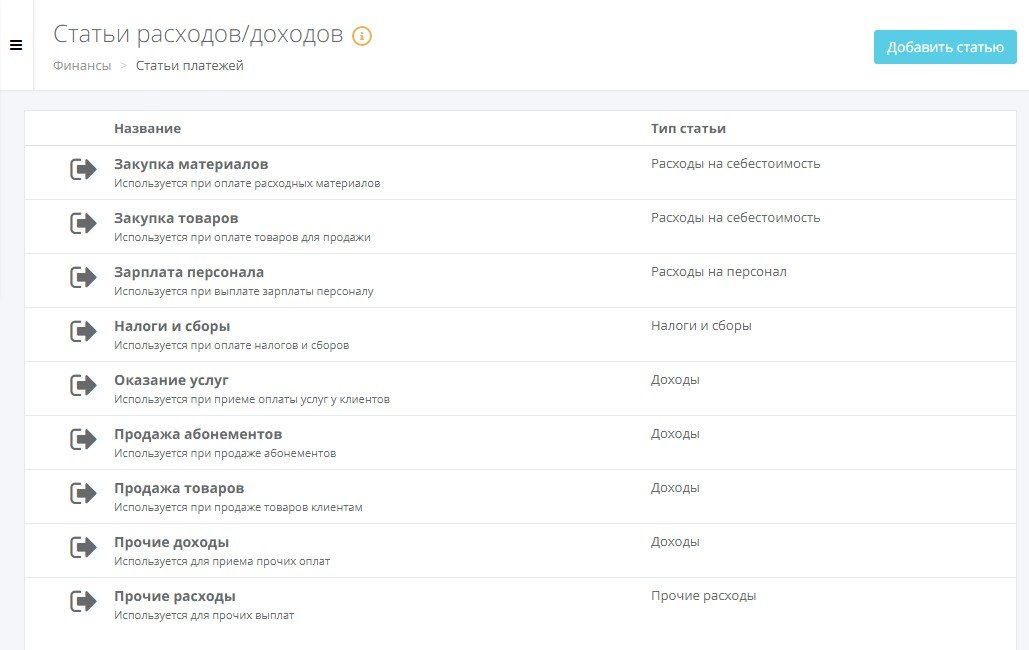1029x650 pixels.
Task: Click arrow icon for Прочие расходы
Action: (x=83, y=601)
